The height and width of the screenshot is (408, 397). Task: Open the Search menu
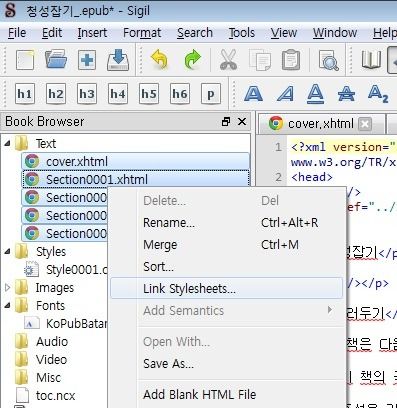[195, 33]
